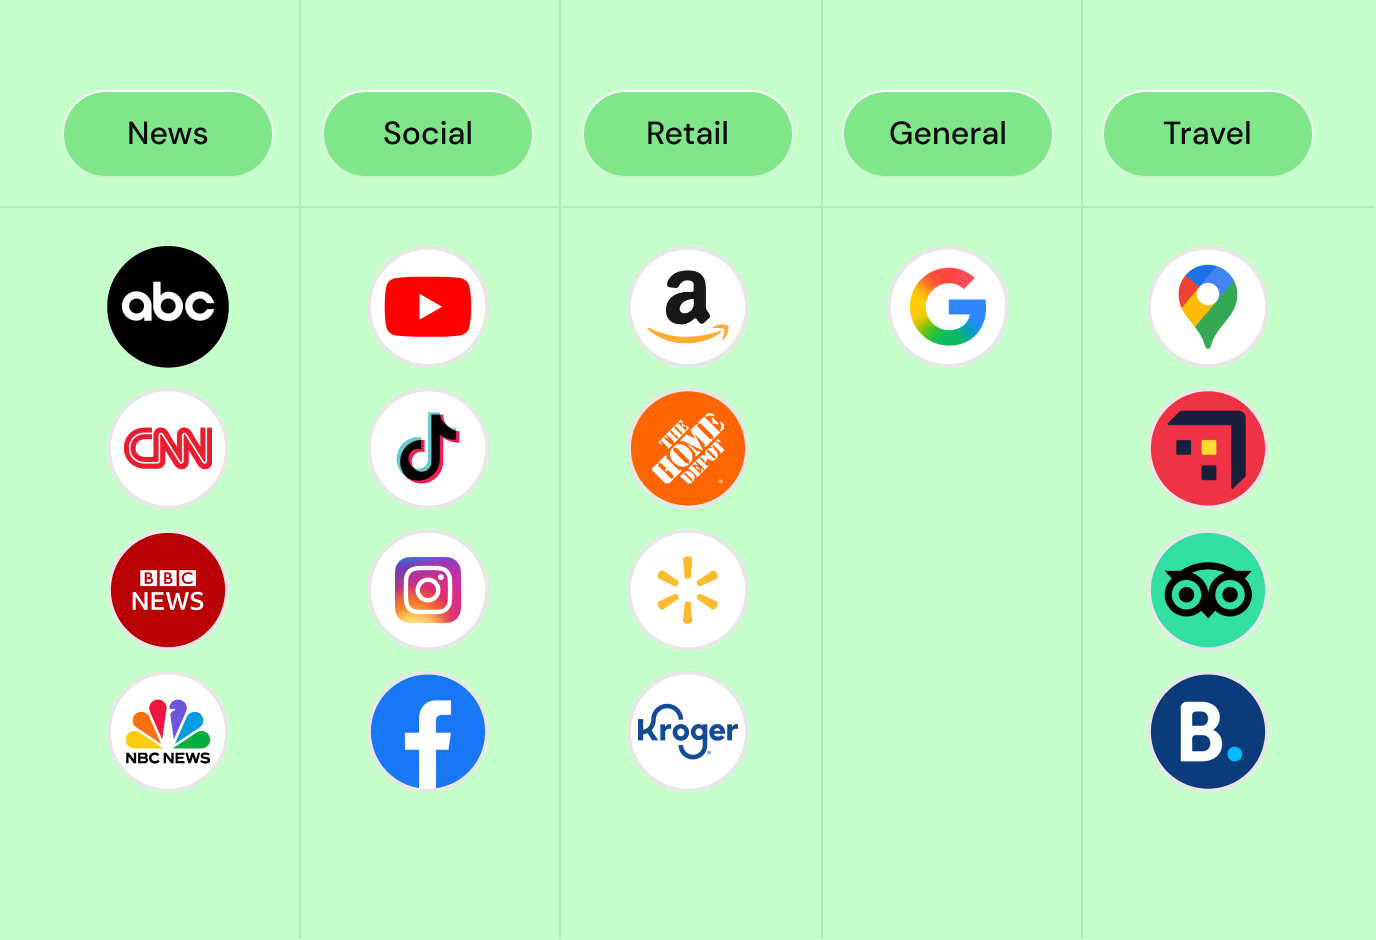Select the TikTok logo
Image resolution: width=1376 pixels, height=940 pixels.
[x=428, y=448]
